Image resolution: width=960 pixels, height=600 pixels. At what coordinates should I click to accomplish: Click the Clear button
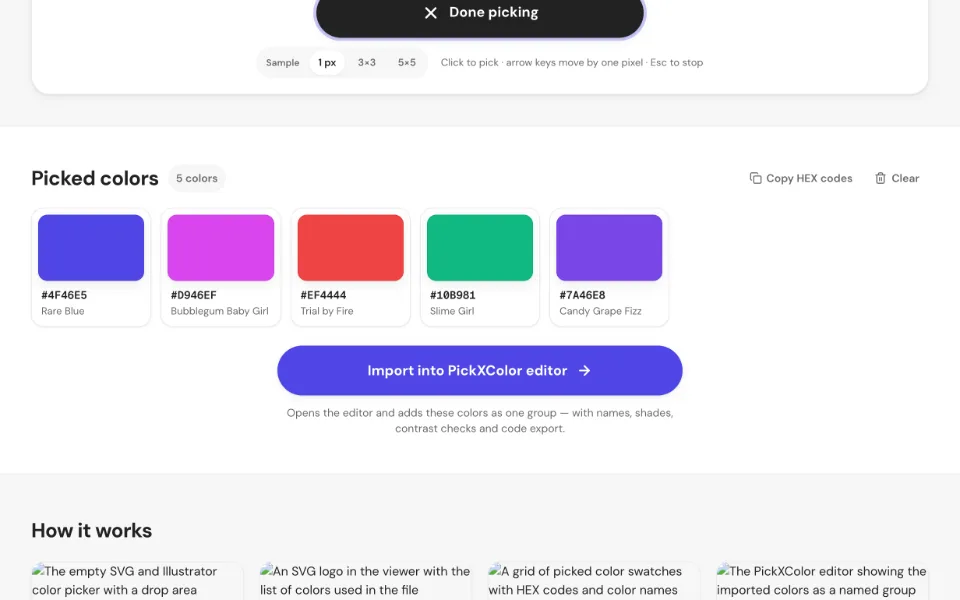[897, 178]
